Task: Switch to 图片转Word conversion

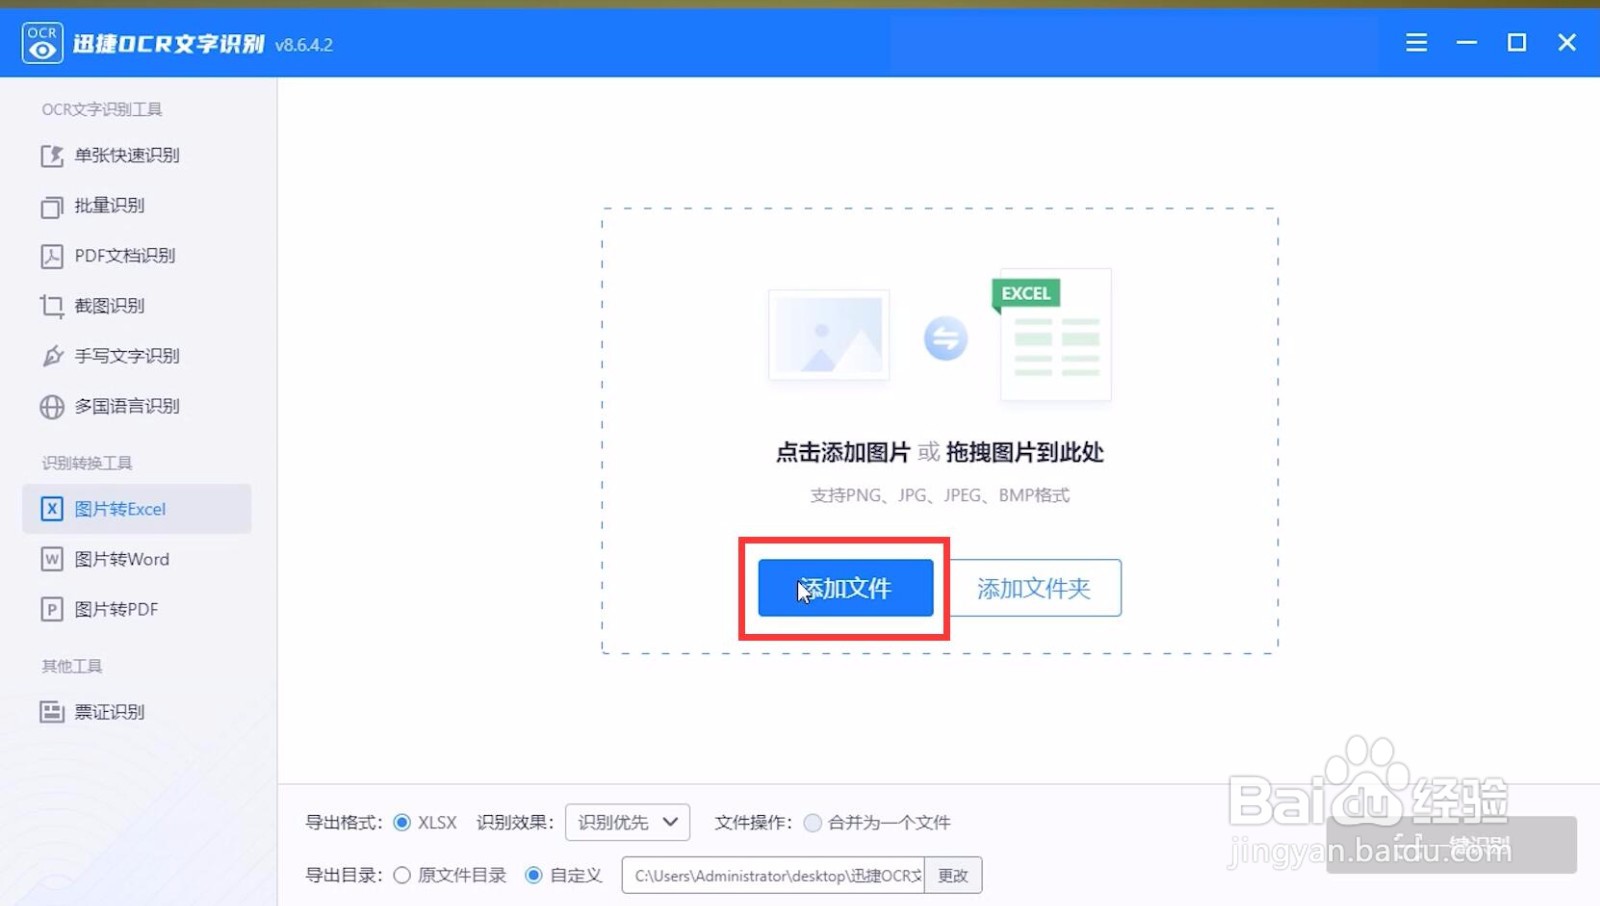Action: click(120, 559)
